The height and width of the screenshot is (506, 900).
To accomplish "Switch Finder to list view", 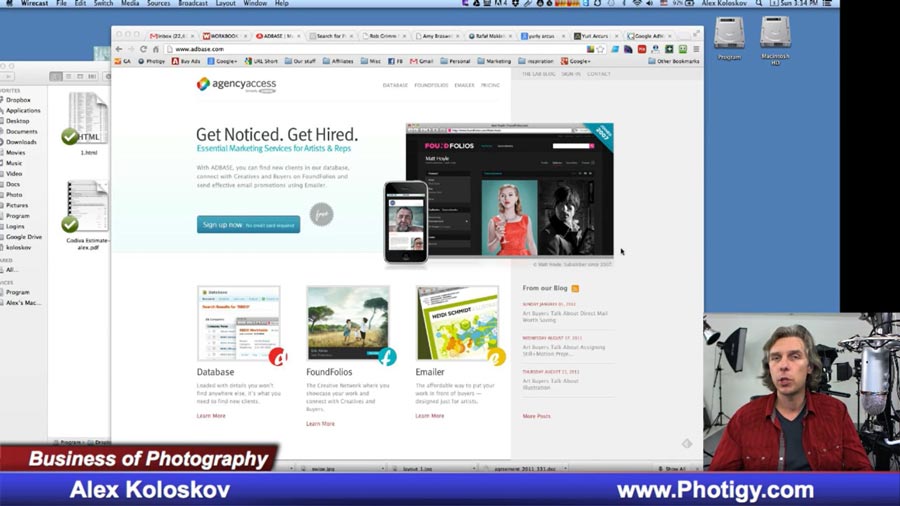I will point(68,76).
